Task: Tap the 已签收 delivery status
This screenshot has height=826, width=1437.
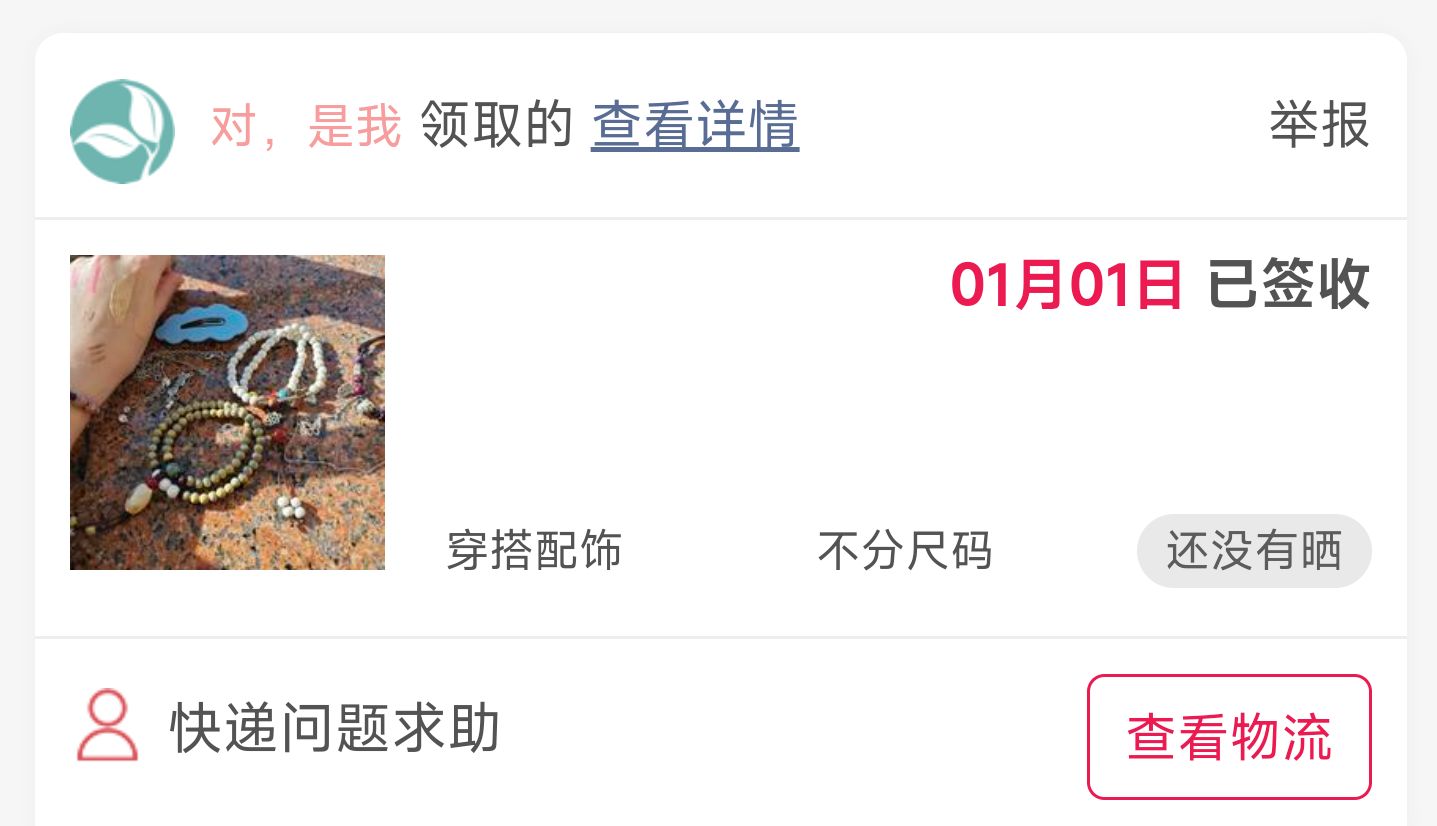Action: tap(1289, 285)
